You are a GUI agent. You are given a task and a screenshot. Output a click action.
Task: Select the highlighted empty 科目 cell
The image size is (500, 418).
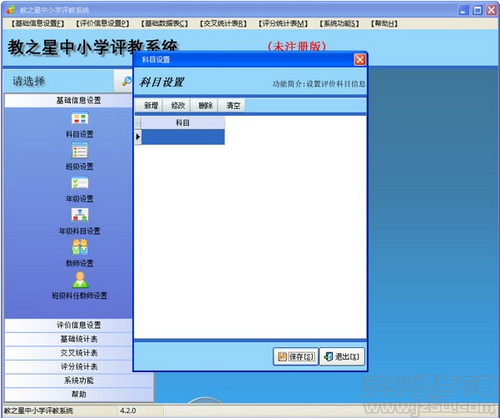point(183,137)
